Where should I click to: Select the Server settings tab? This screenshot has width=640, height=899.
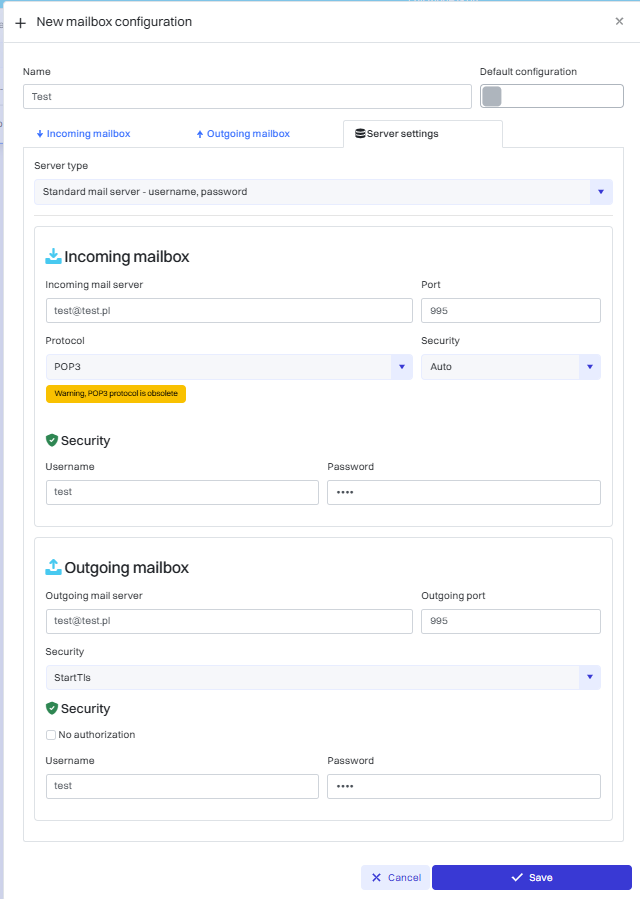coord(421,134)
